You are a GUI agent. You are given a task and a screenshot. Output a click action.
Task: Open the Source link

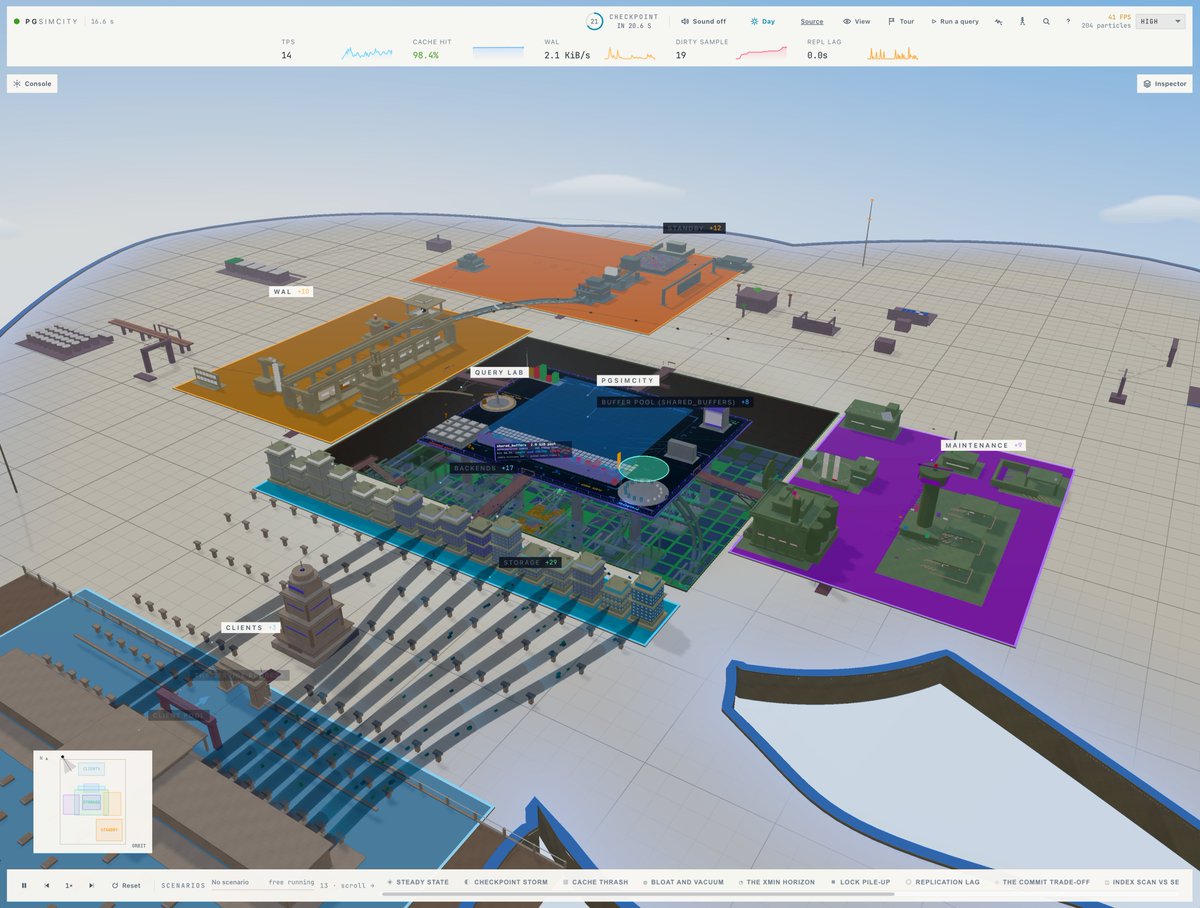point(812,21)
